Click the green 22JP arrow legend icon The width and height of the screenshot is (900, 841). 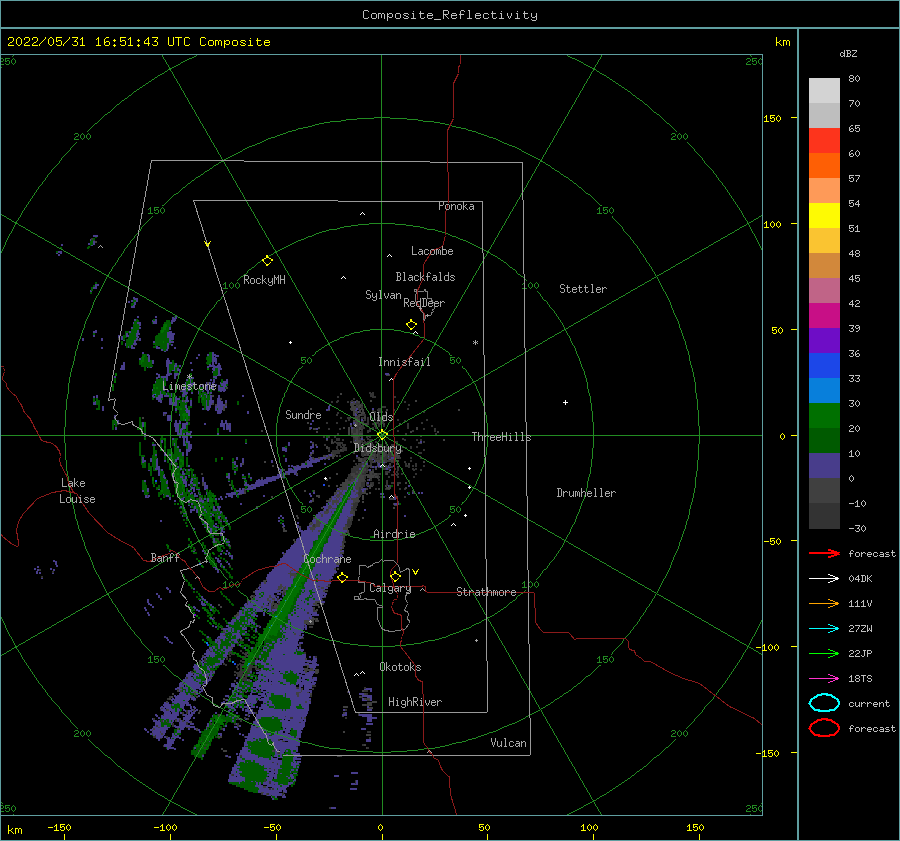point(824,653)
